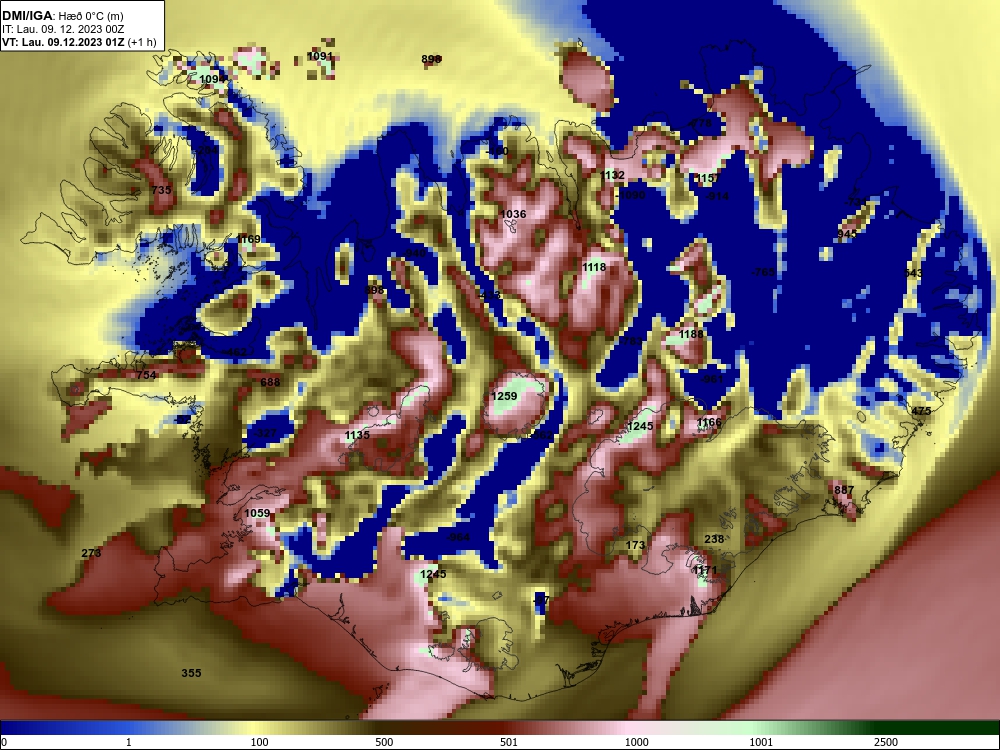Click the map value '1094'
1000x750 pixels.
[213, 79]
